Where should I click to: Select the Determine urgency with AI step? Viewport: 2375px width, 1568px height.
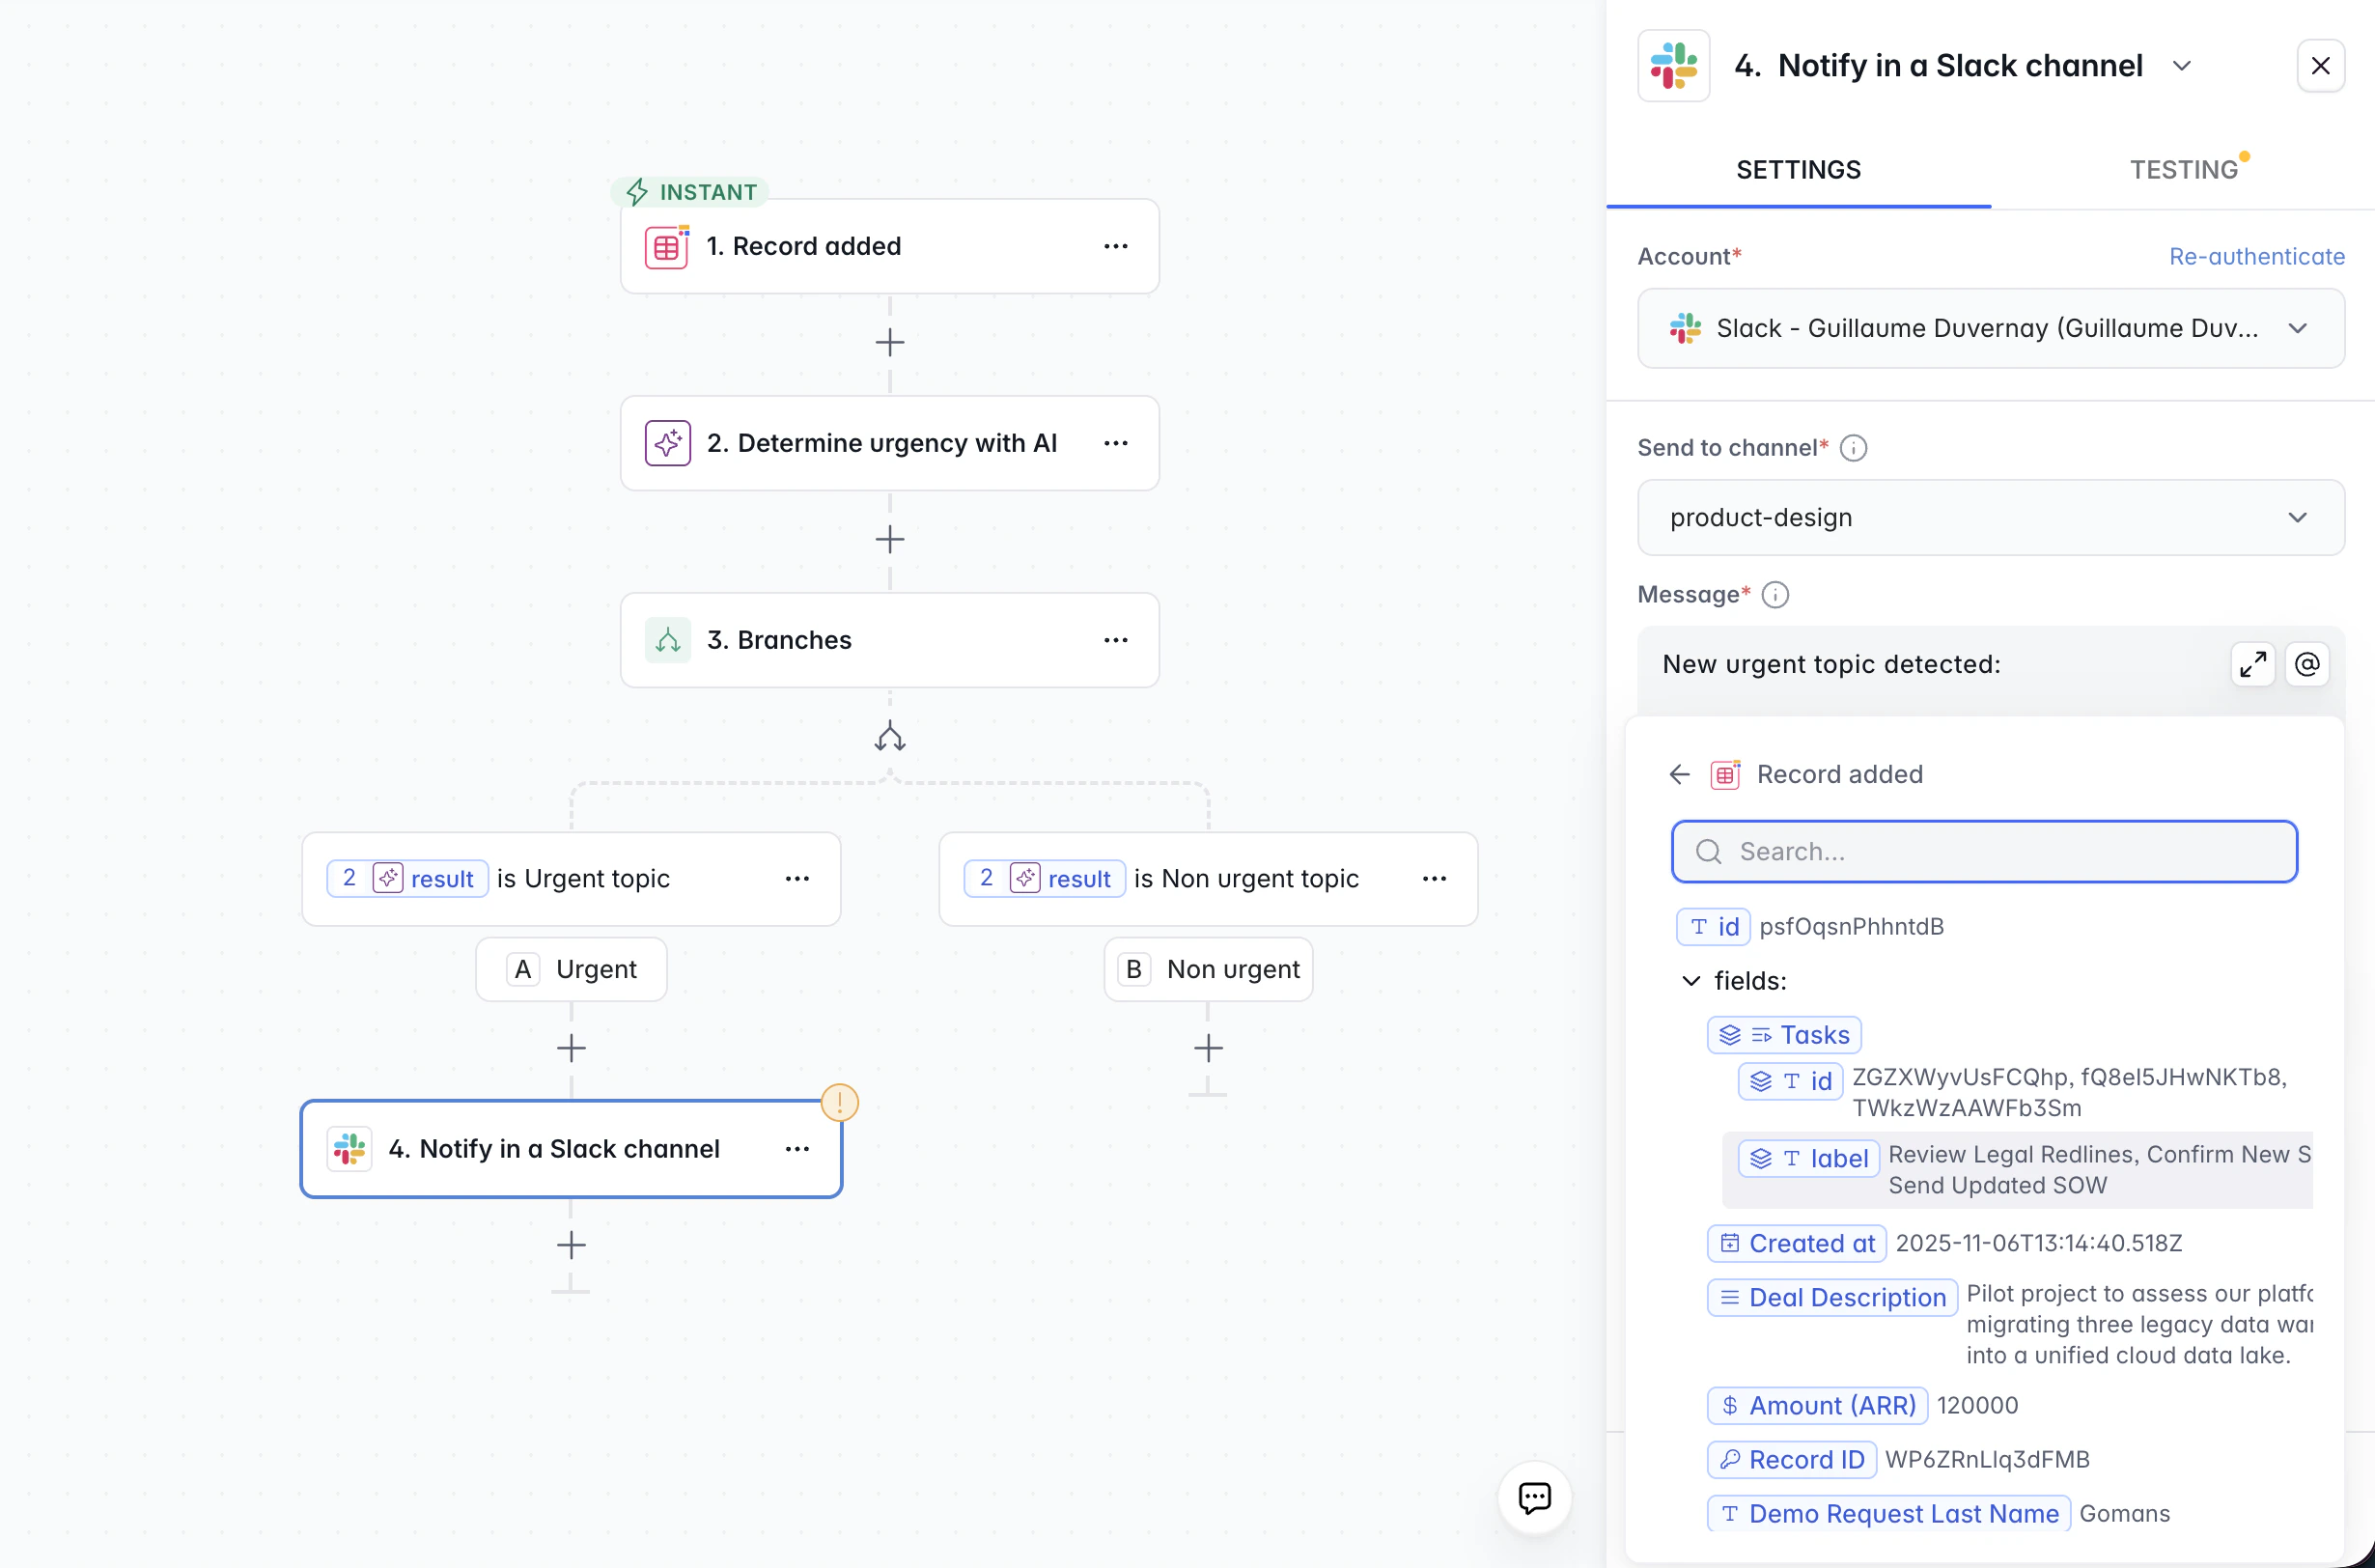[x=880, y=443]
